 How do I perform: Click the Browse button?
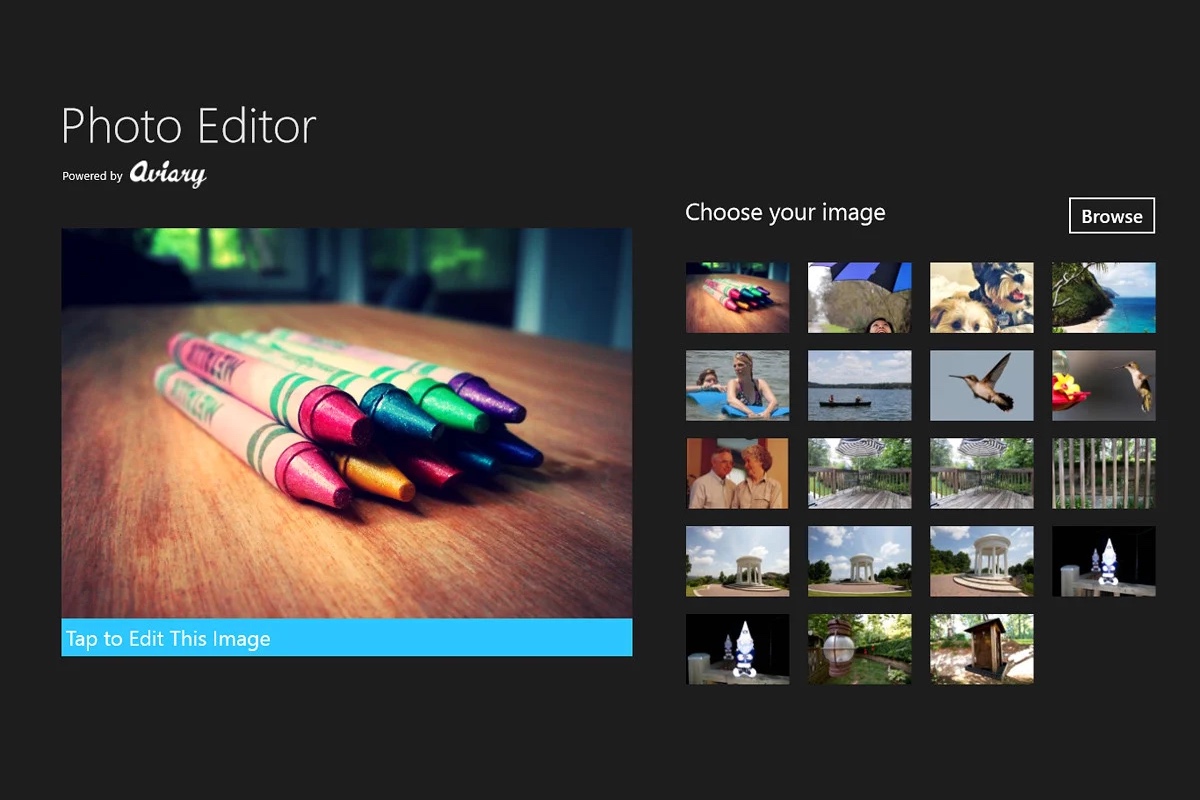(x=1112, y=216)
